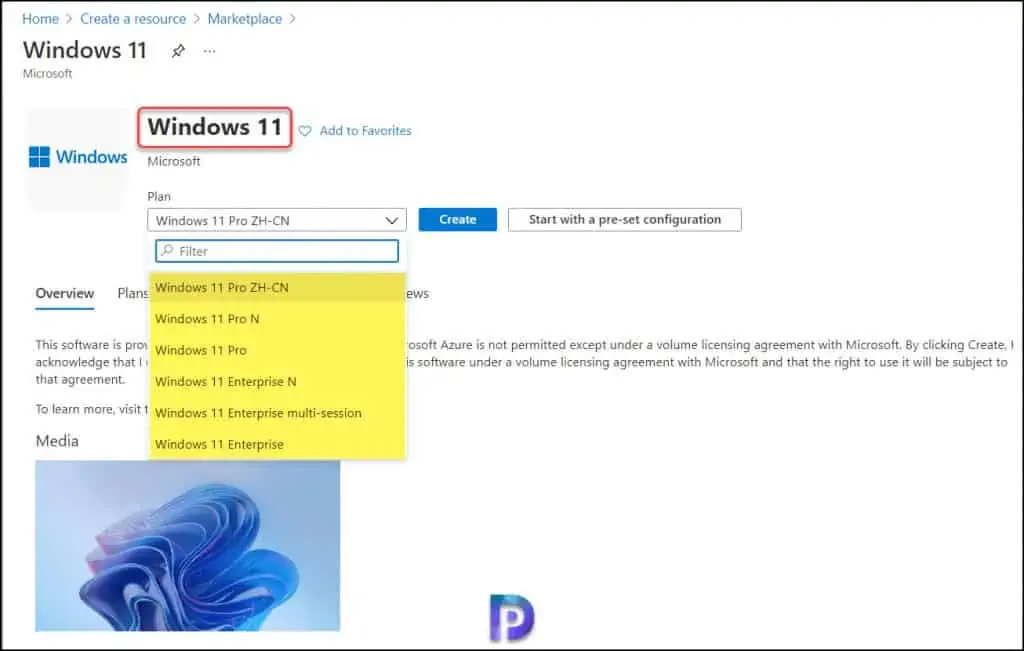
Task: Click the heart favorite icon
Action: coord(305,131)
